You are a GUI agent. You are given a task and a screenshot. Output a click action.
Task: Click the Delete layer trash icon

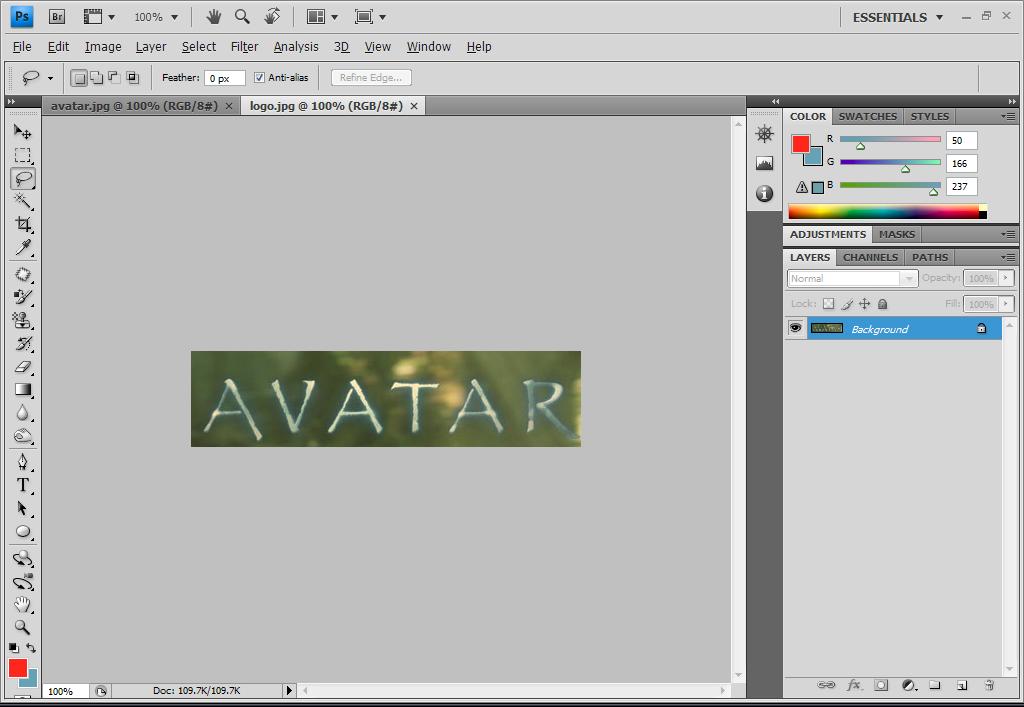point(989,685)
